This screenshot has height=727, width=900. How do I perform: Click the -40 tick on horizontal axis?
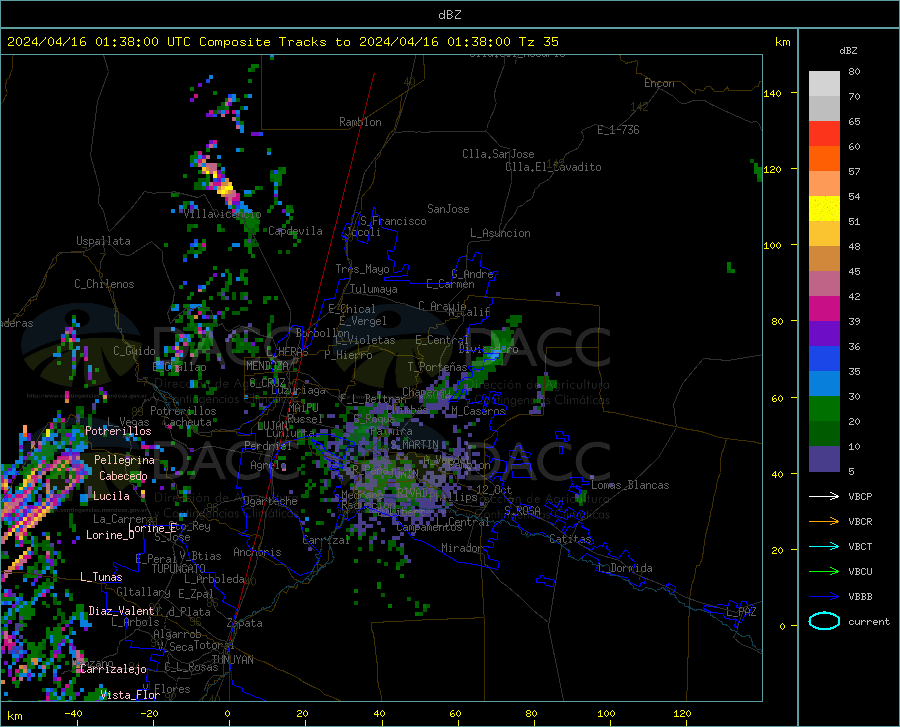click(73, 713)
